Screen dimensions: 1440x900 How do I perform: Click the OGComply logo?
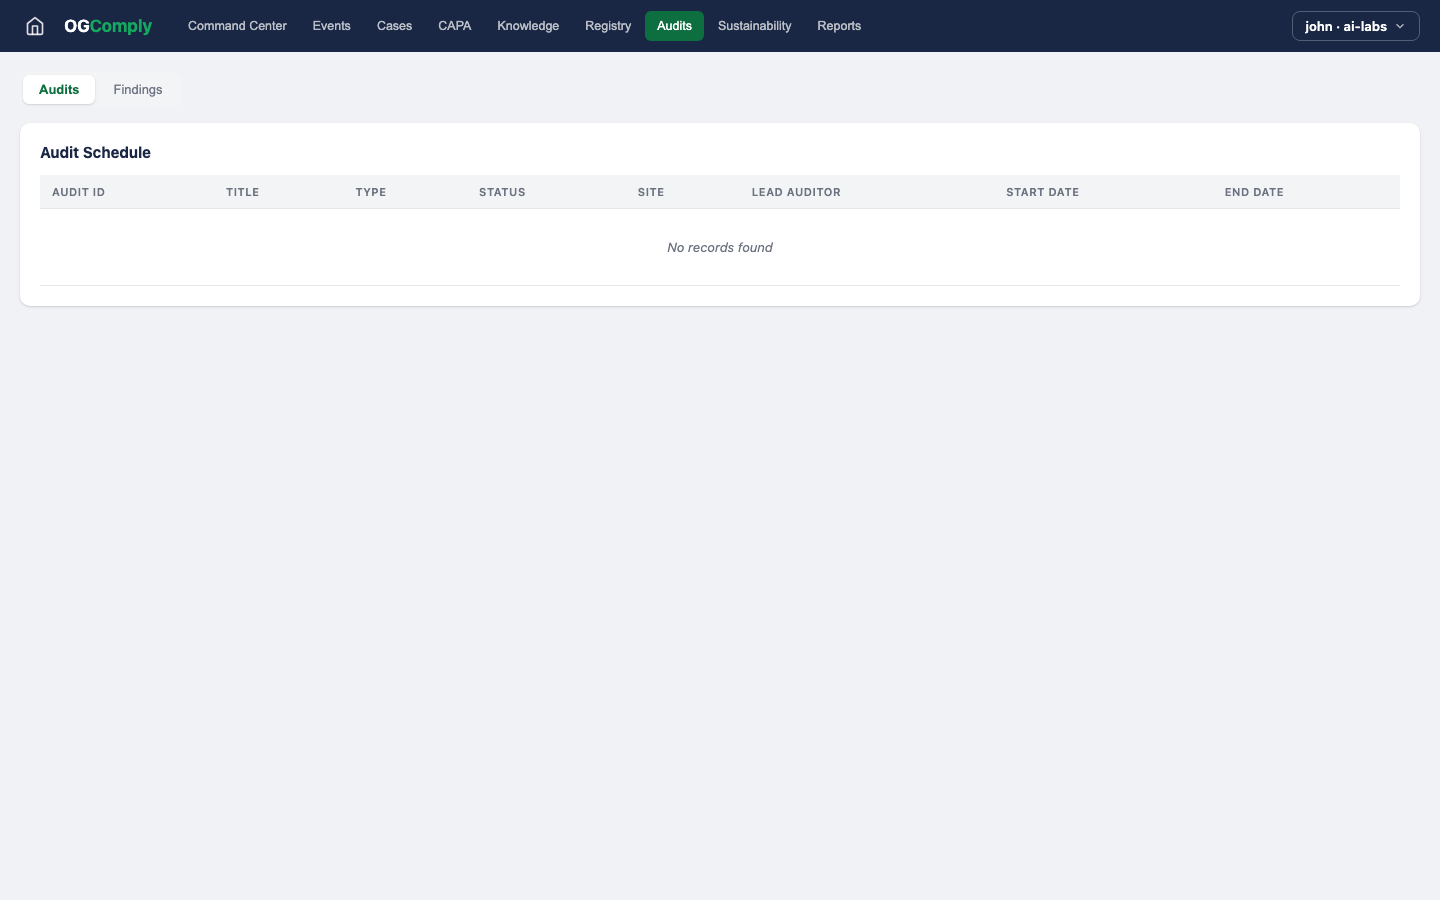[x=108, y=26]
